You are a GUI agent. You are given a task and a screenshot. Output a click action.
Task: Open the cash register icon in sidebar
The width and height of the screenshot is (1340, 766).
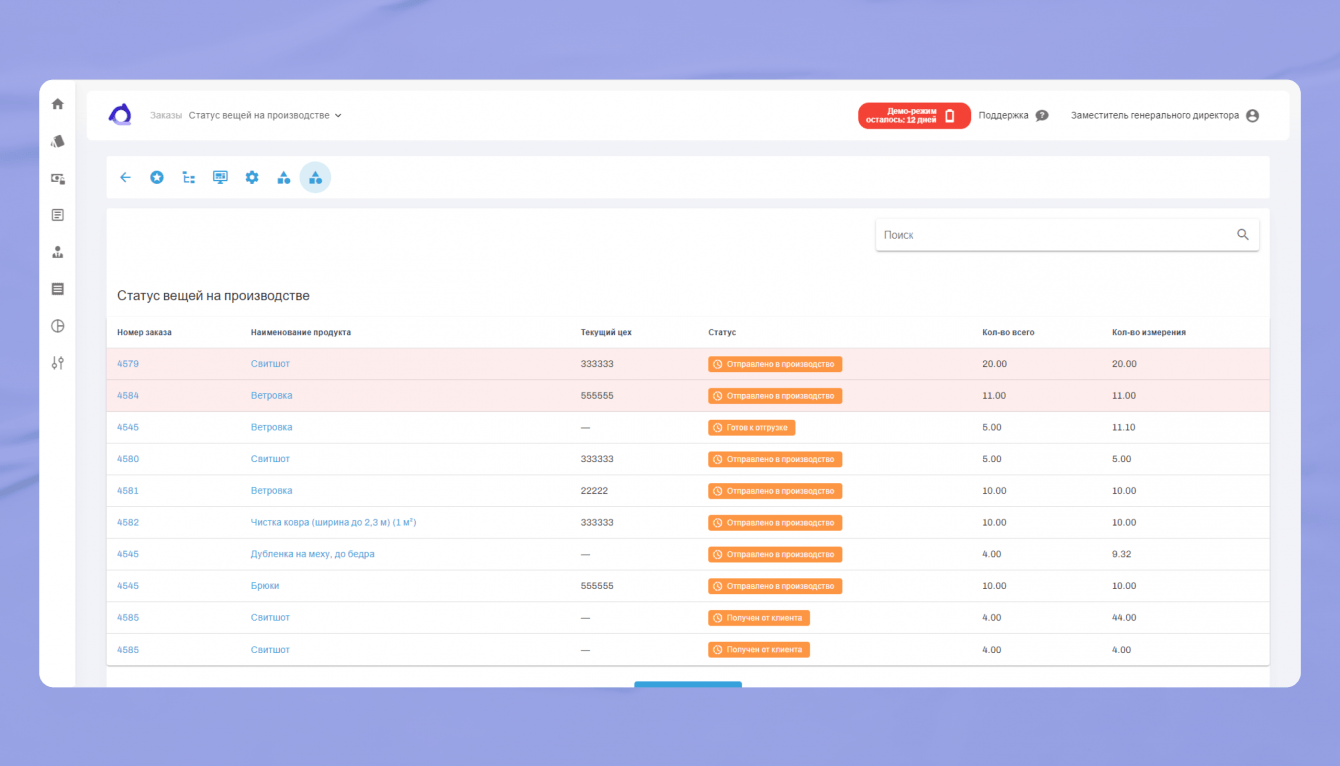click(57, 178)
